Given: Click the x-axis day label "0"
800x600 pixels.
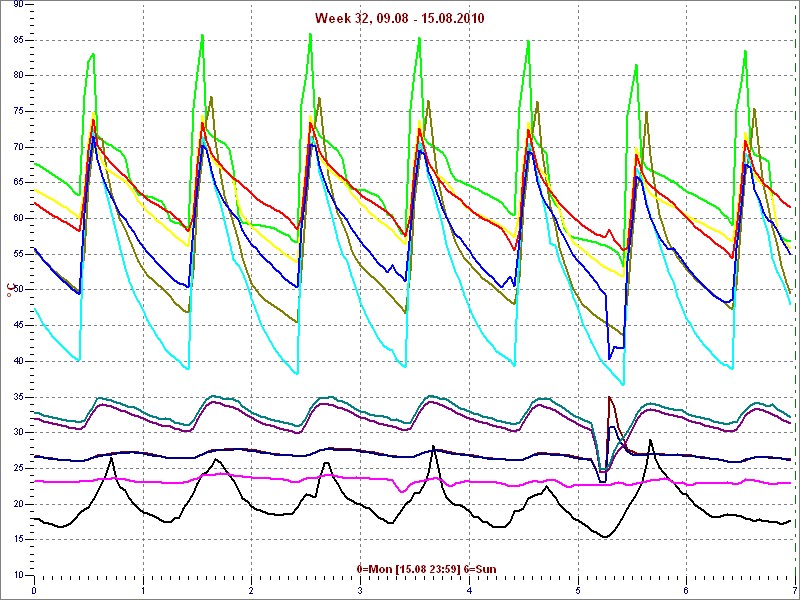Looking at the screenshot, I should coord(34,591).
